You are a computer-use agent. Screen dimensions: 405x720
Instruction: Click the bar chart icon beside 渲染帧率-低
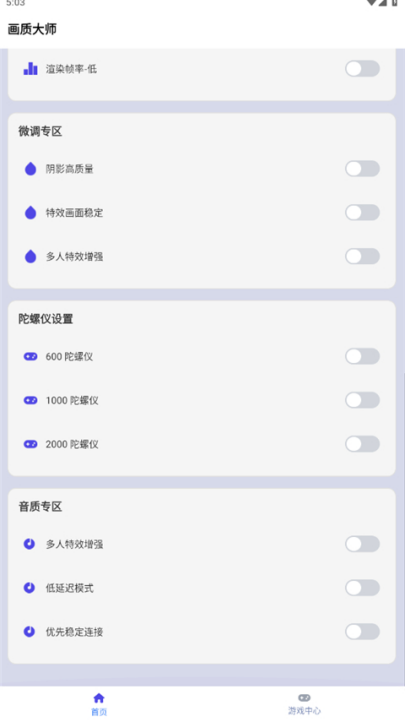[x=30, y=69]
